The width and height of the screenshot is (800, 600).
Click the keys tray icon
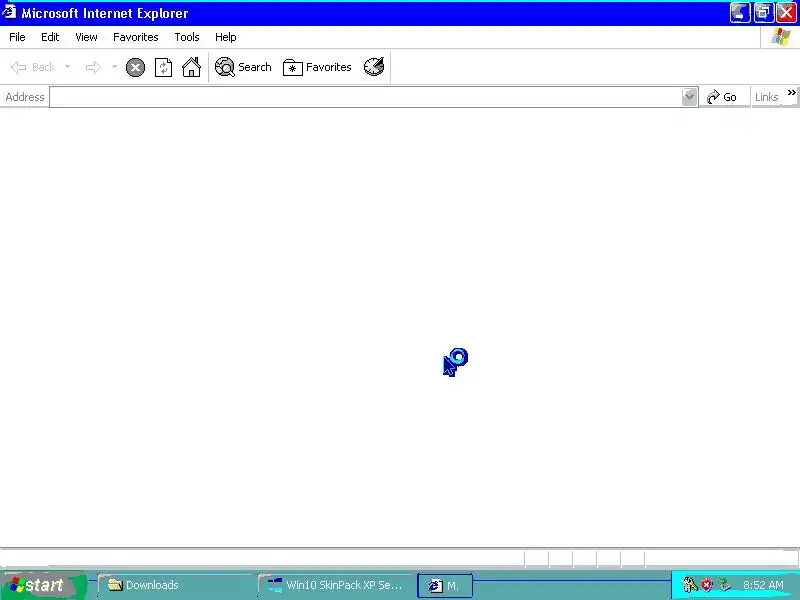coord(689,584)
